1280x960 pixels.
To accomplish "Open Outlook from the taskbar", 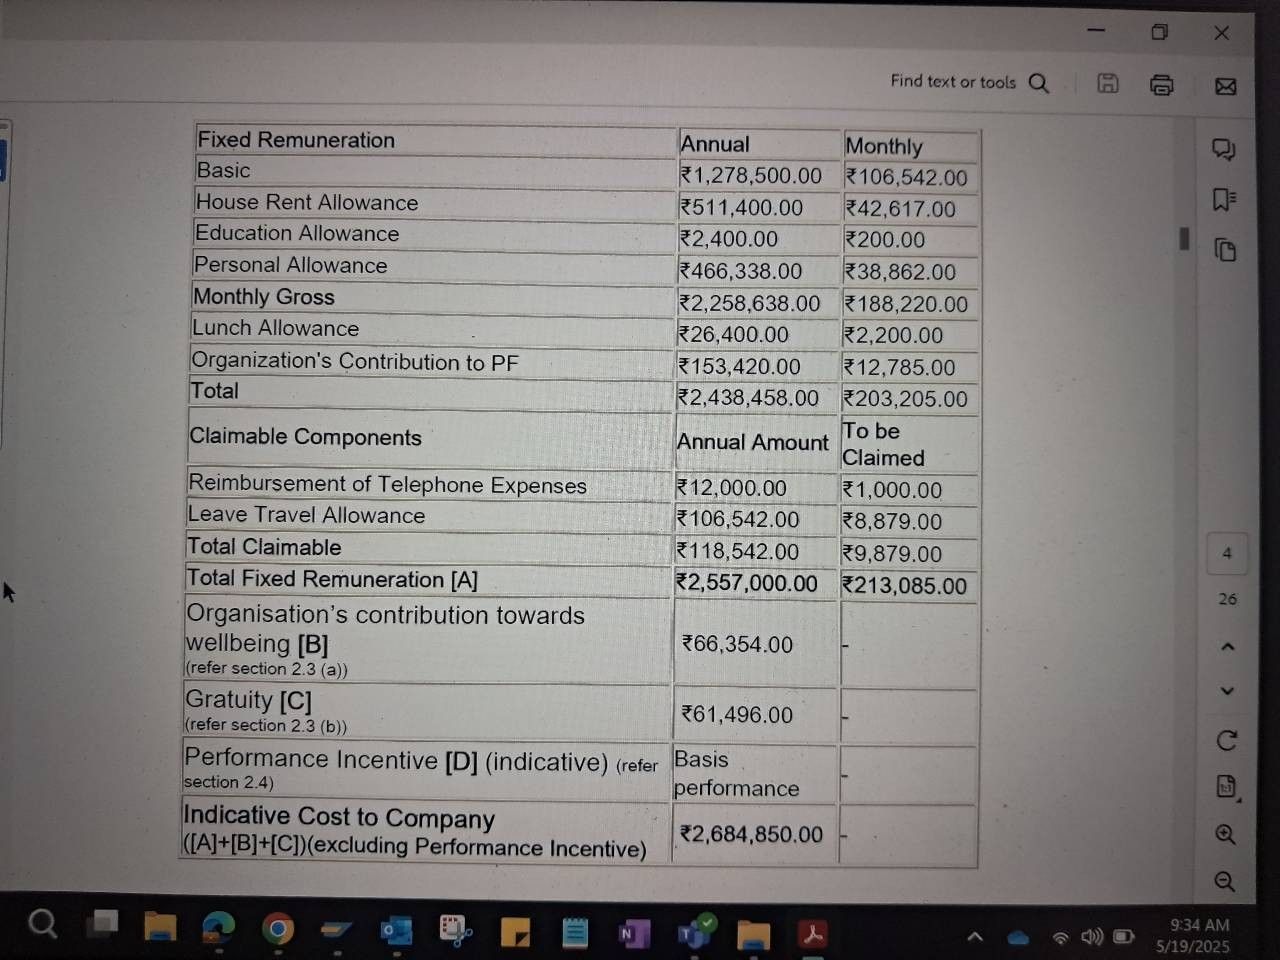I will pos(396,932).
